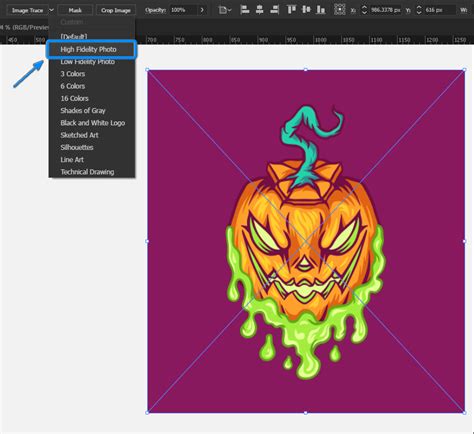Image resolution: width=474 pixels, height=434 pixels.
Task: Expand the Opacity slider arrow
Action: pos(202,10)
